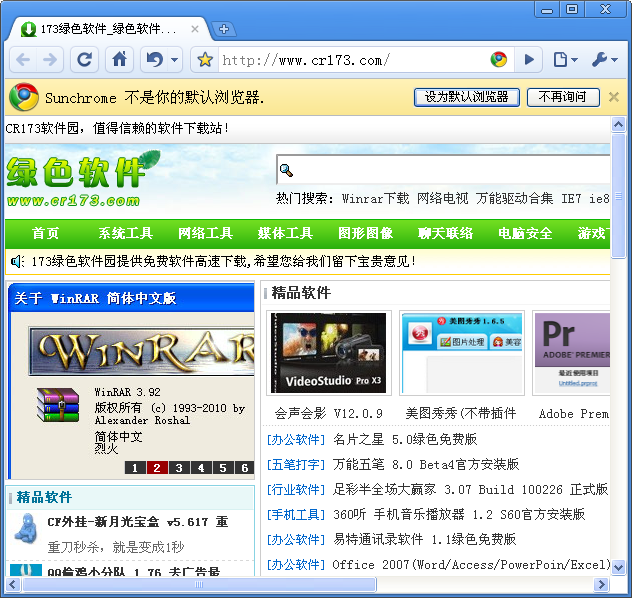Open 聊天联络 navigation item
This screenshot has width=632, height=598.
point(445,233)
